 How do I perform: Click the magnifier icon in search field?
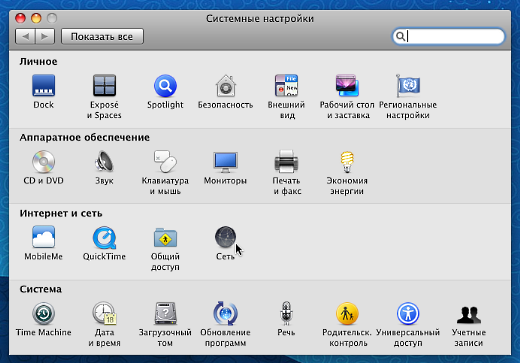coord(400,36)
